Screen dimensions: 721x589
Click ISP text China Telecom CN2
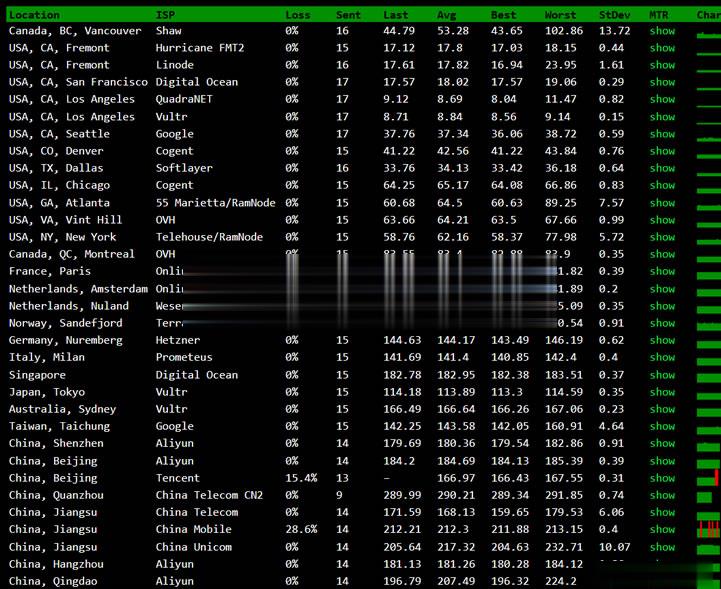pos(209,495)
